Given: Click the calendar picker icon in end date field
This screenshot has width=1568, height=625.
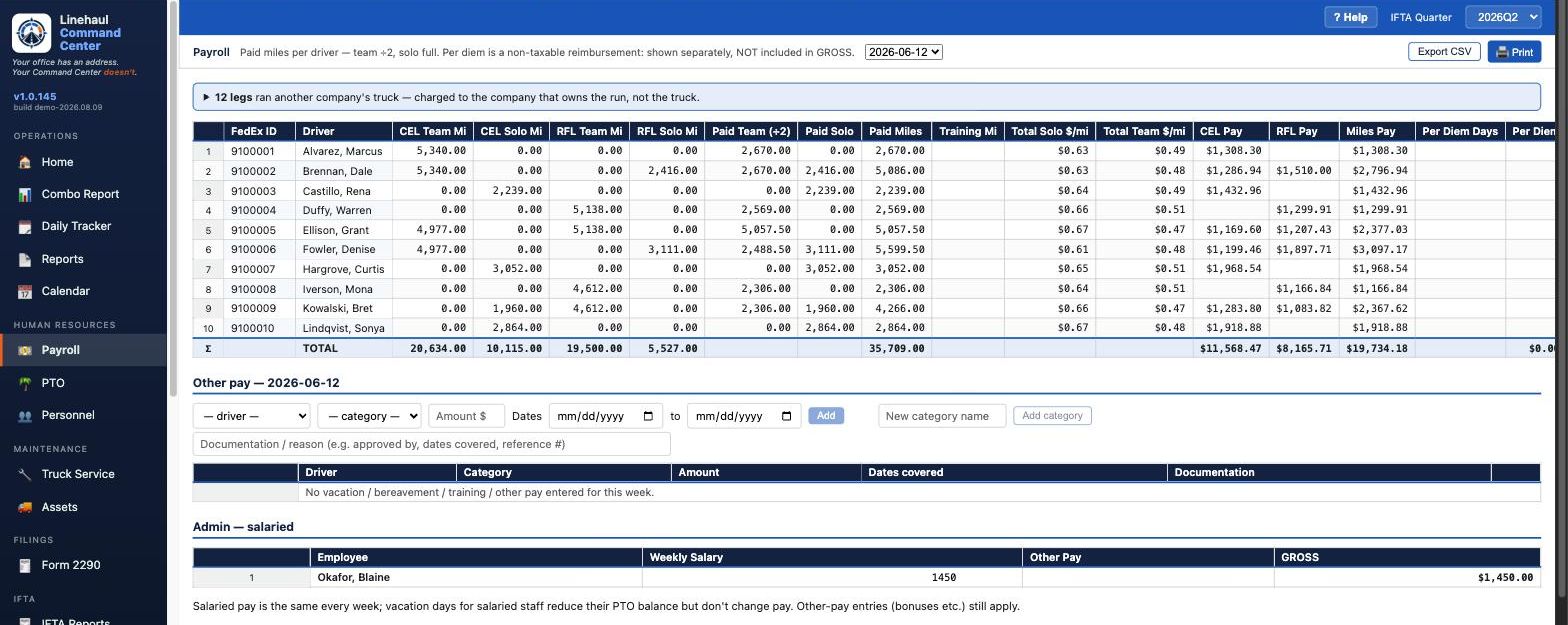Looking at the screenshot, I should click(x=786, y=416).
